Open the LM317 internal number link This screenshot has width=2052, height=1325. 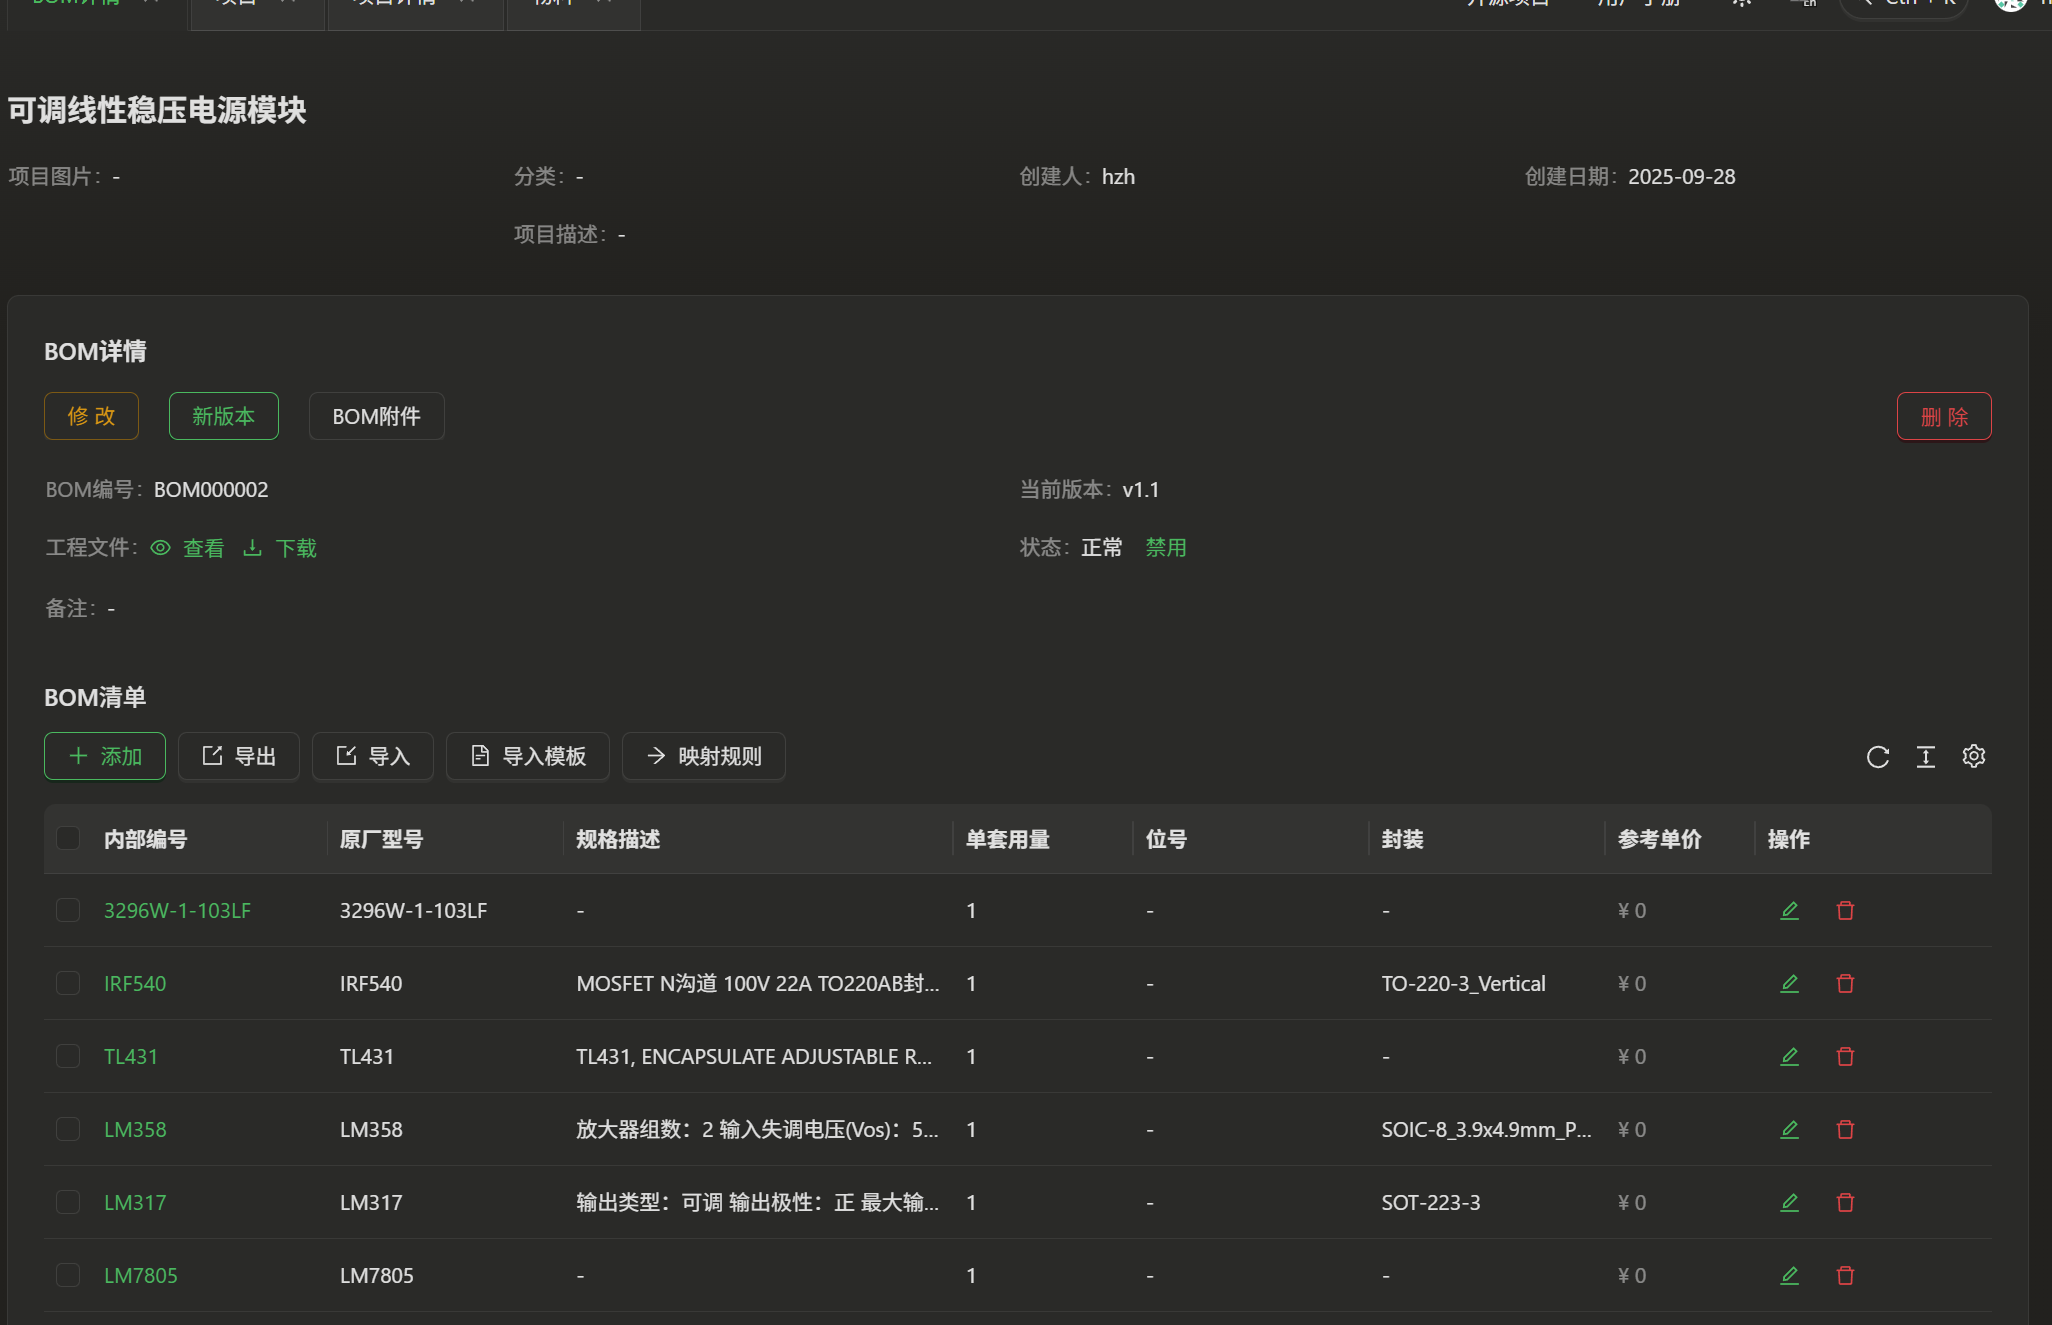coord(135,1203)
